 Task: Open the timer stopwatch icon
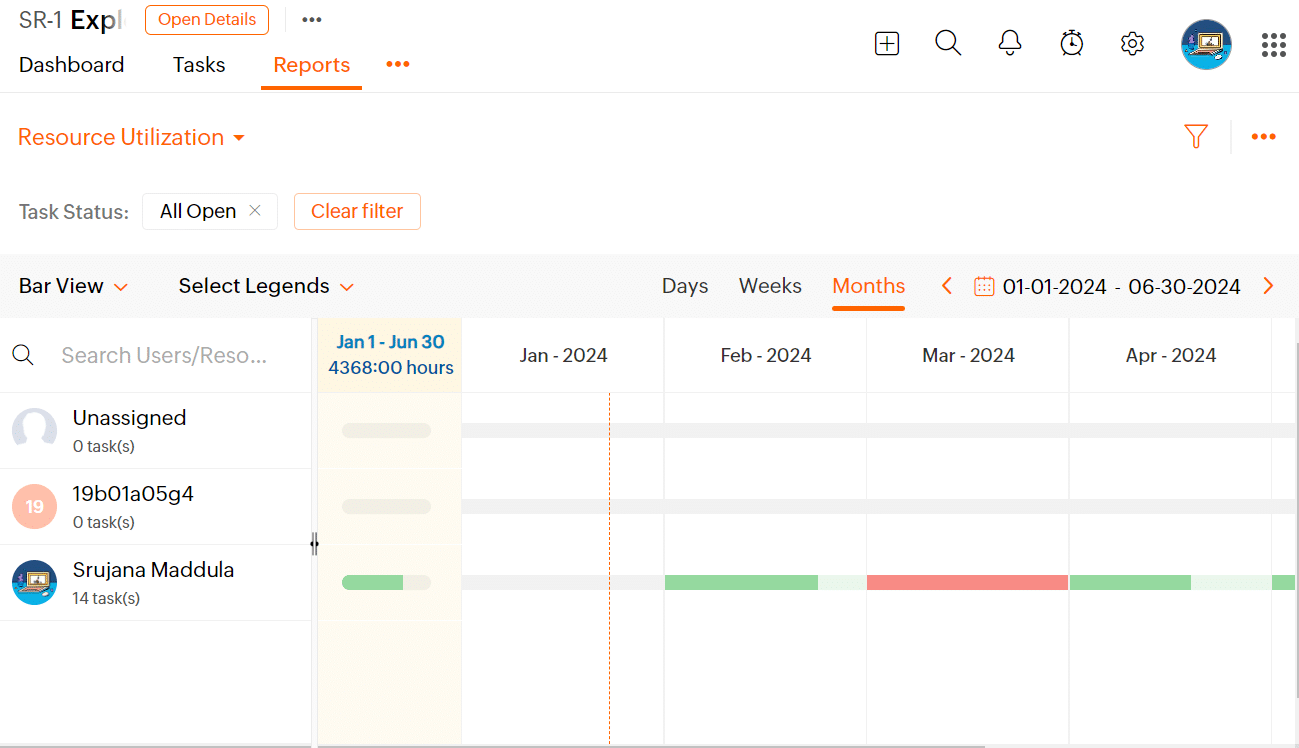pyautogui.click(x=1072, y=43)
